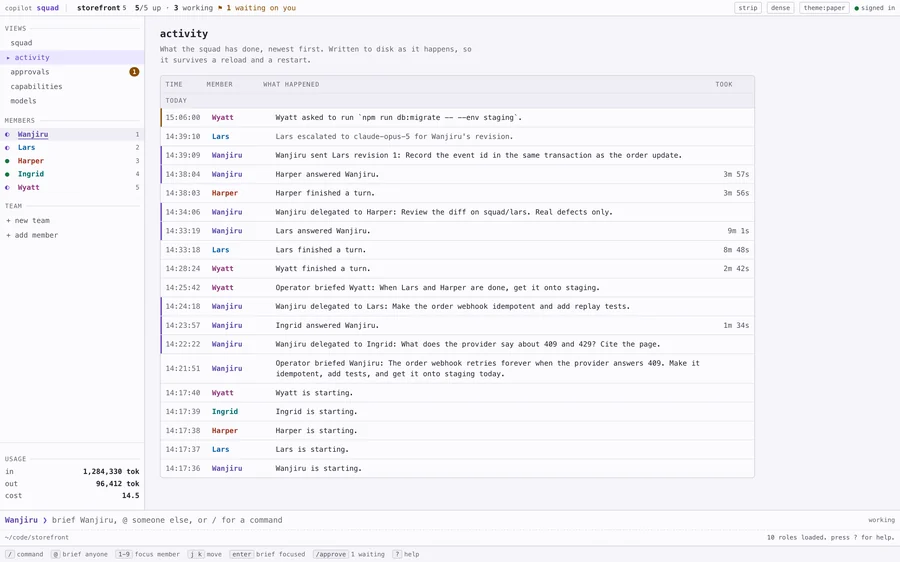Viewport: 900px width, 562px height.
Task: Click '+ add member'
Action: click(x=32, y=235)
